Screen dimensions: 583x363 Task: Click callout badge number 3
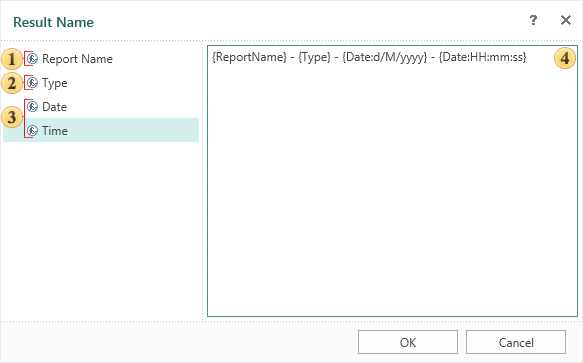[x=12, y=118]
